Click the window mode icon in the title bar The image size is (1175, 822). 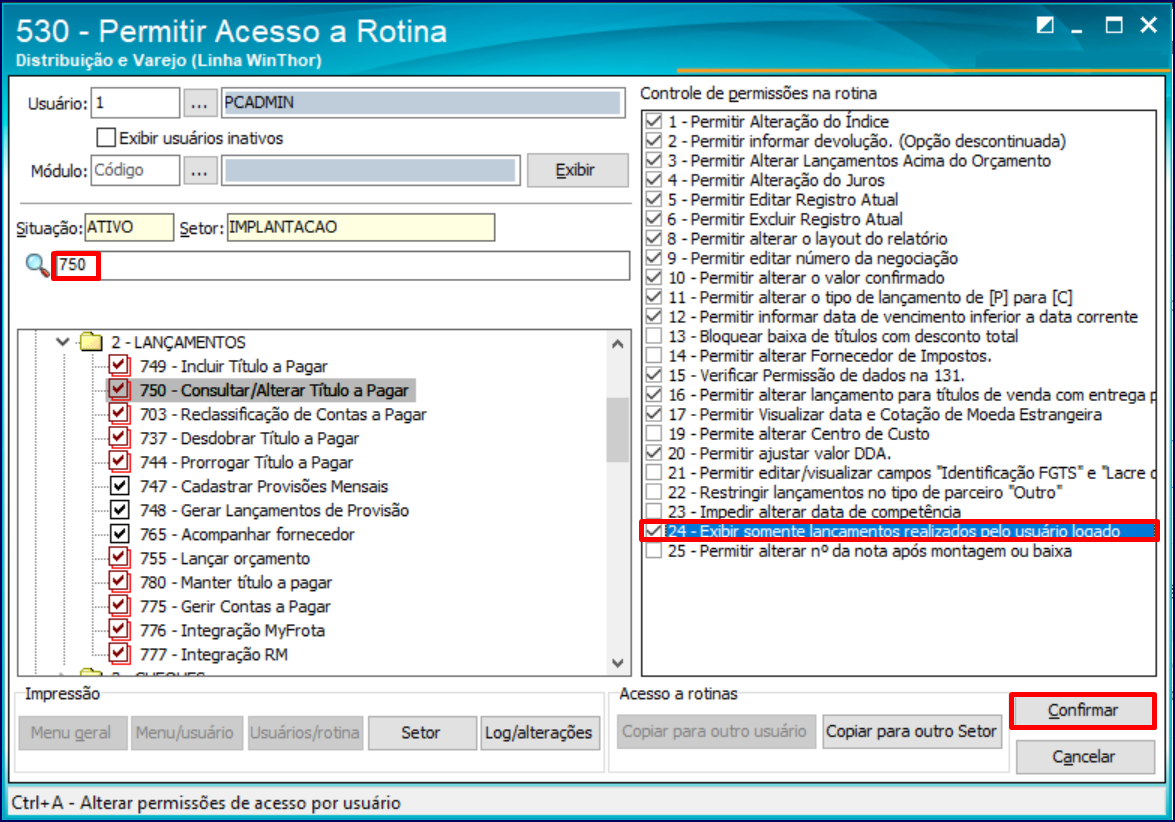click(1045, 25)
